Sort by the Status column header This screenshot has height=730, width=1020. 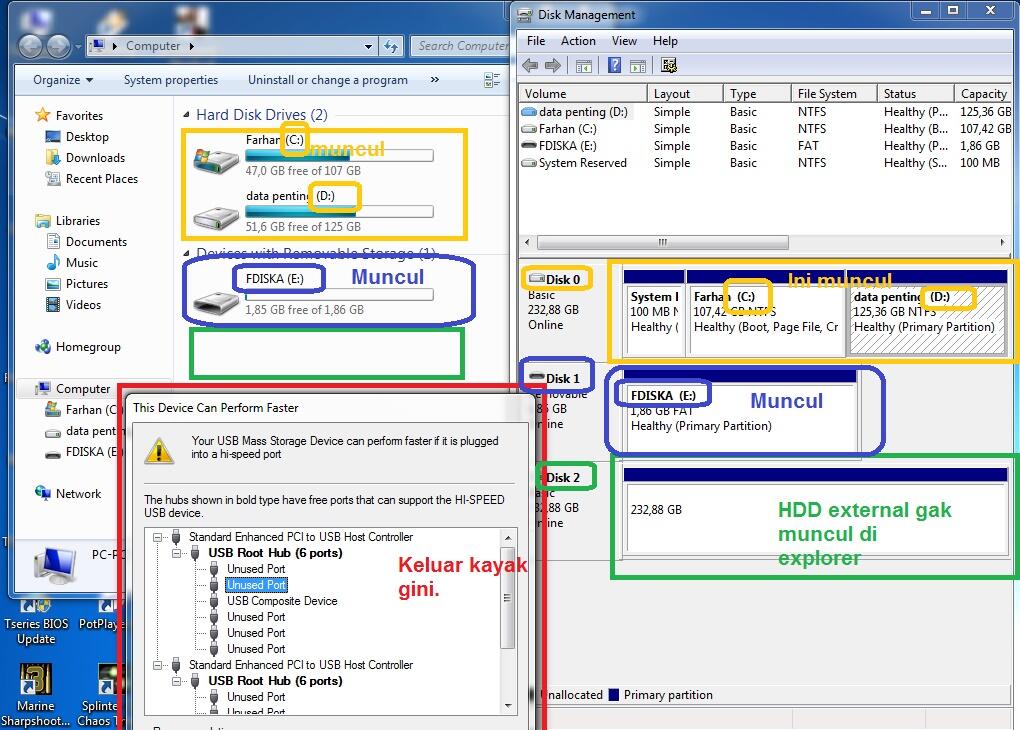pos(915,93)
